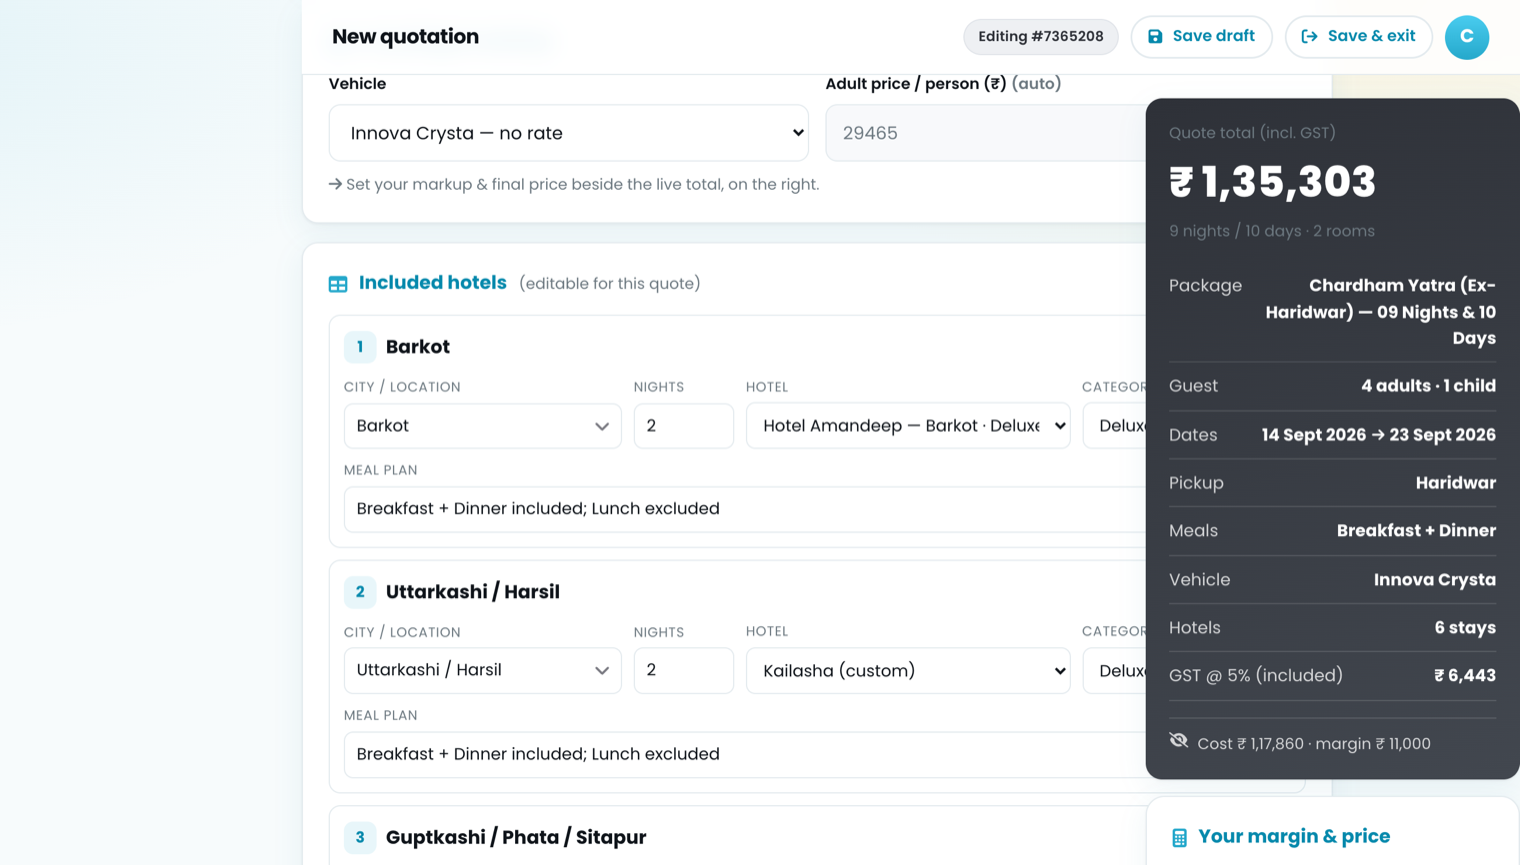Screen dimensions: 1520x865
Task: Open the user avatar labeled C
Action: pos(1467,37)
